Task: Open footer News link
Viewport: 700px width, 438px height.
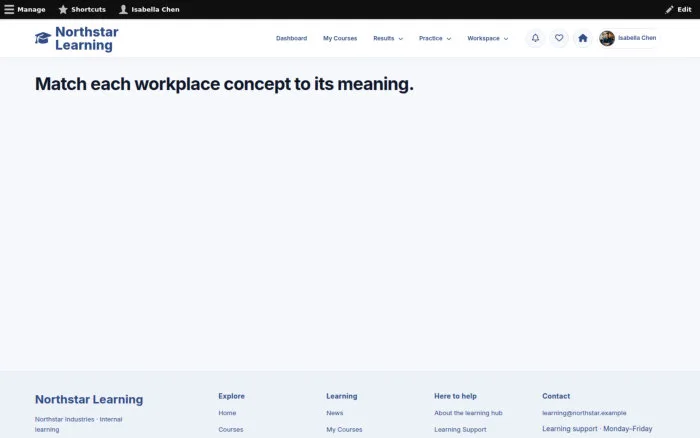Action: pyautogui.click(x=335, y=413)
